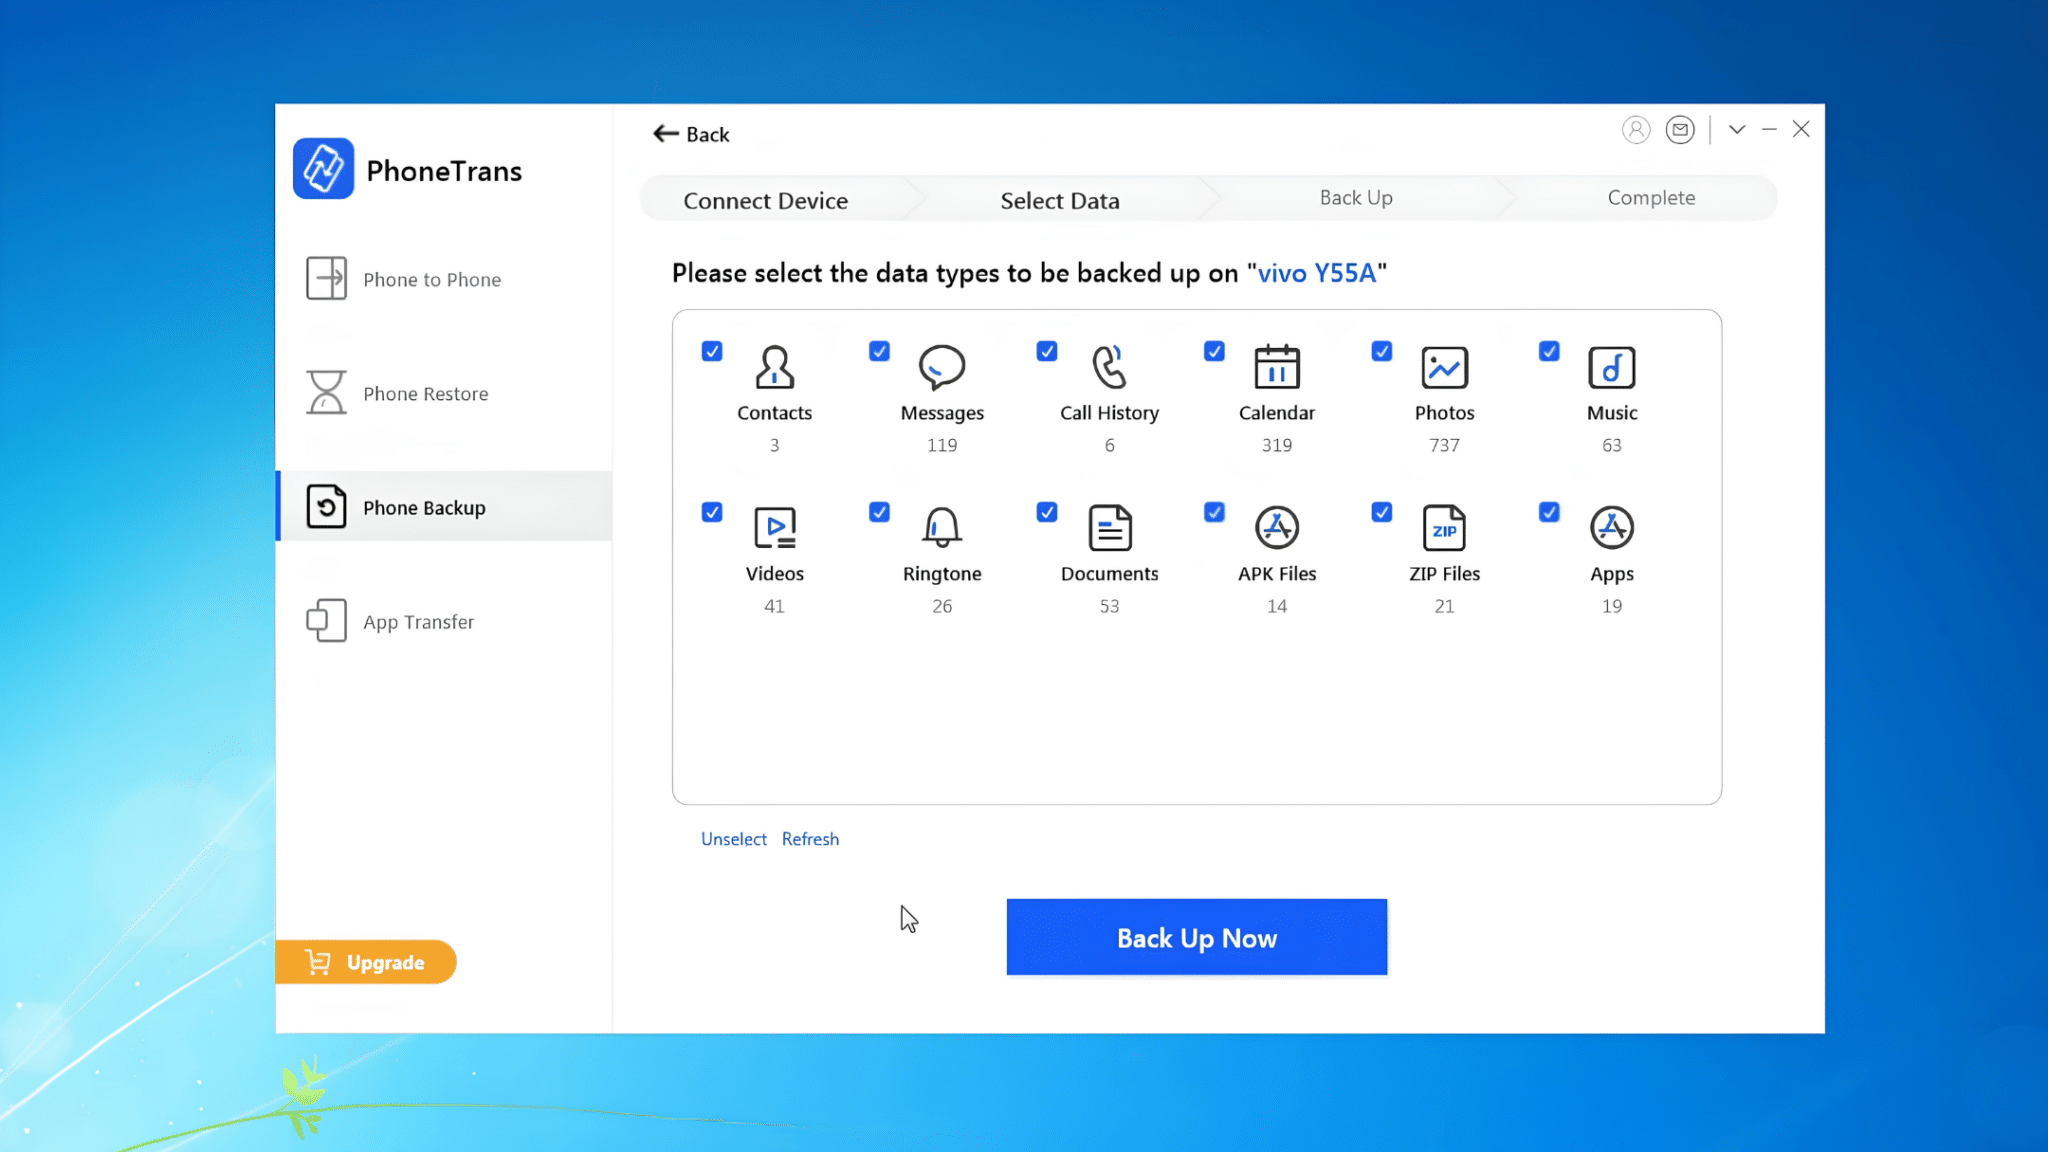Screen dimensions: 2048x1152
Task: Click the Call History phone icon
Action: 1109,367
